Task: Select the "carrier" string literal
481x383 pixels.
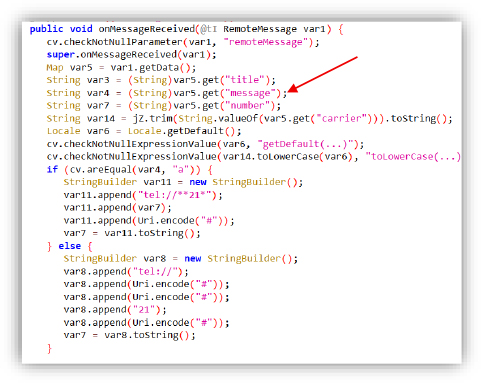Action: 342,118
